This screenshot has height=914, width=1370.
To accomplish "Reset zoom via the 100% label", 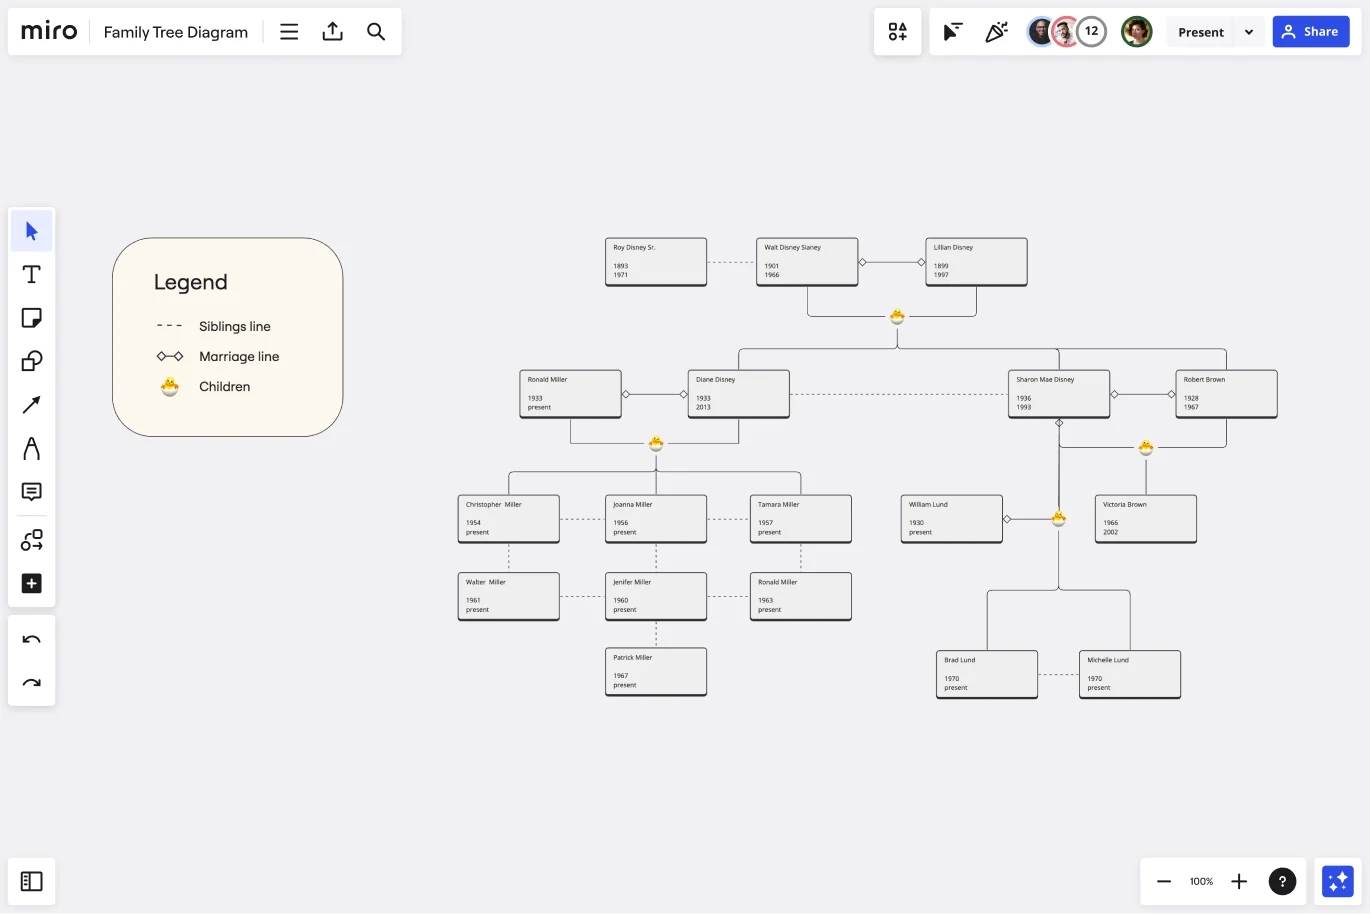I will [1201, 881].
